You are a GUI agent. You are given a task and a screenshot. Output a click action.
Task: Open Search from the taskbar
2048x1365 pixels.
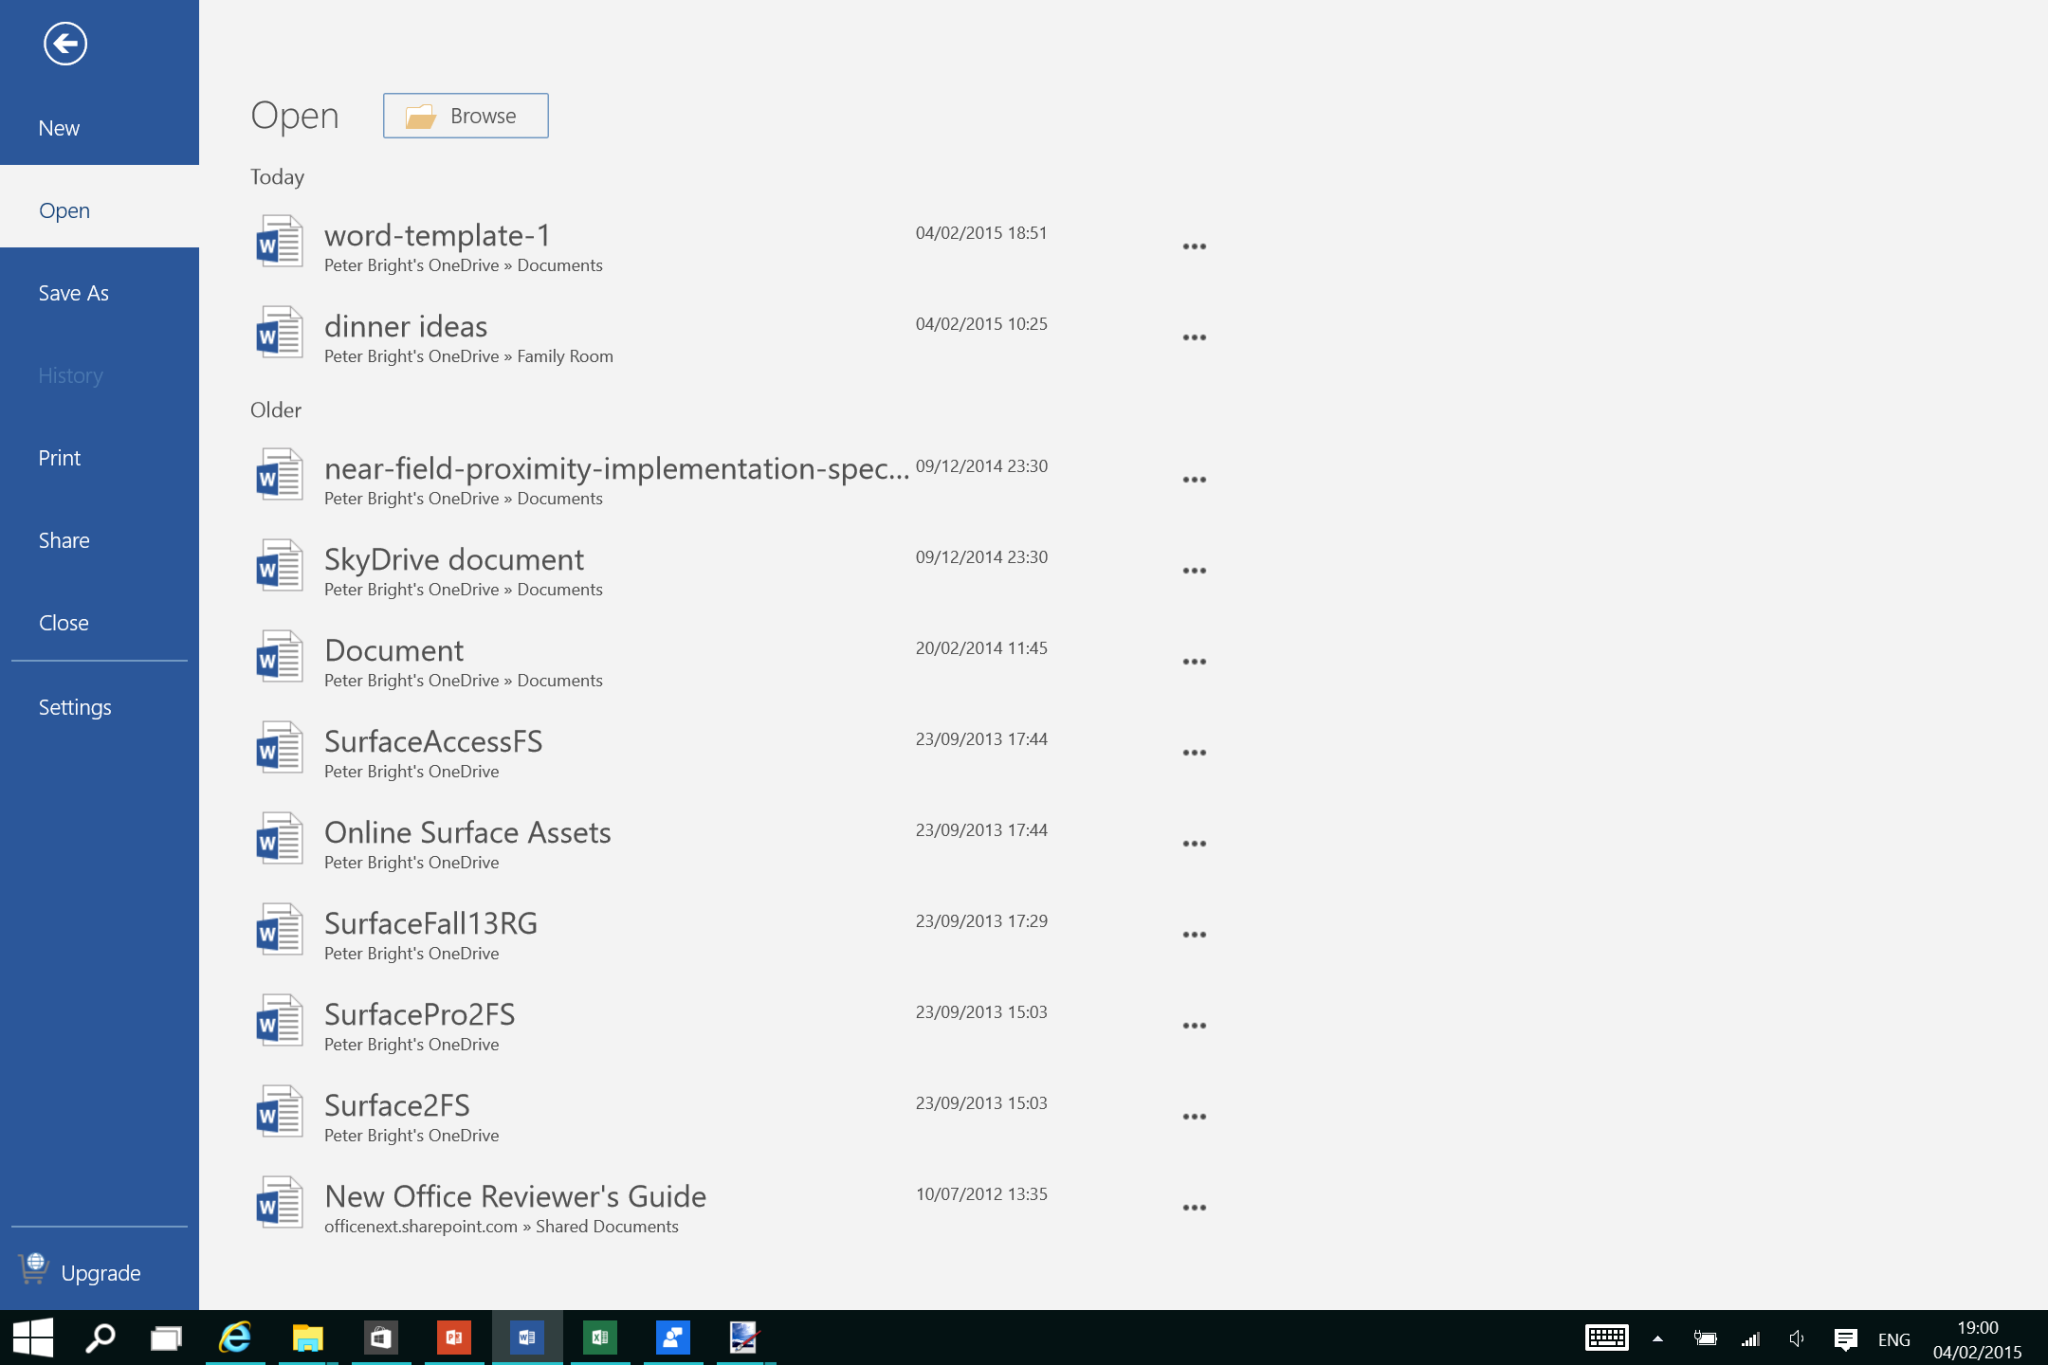click(100, 1337)
